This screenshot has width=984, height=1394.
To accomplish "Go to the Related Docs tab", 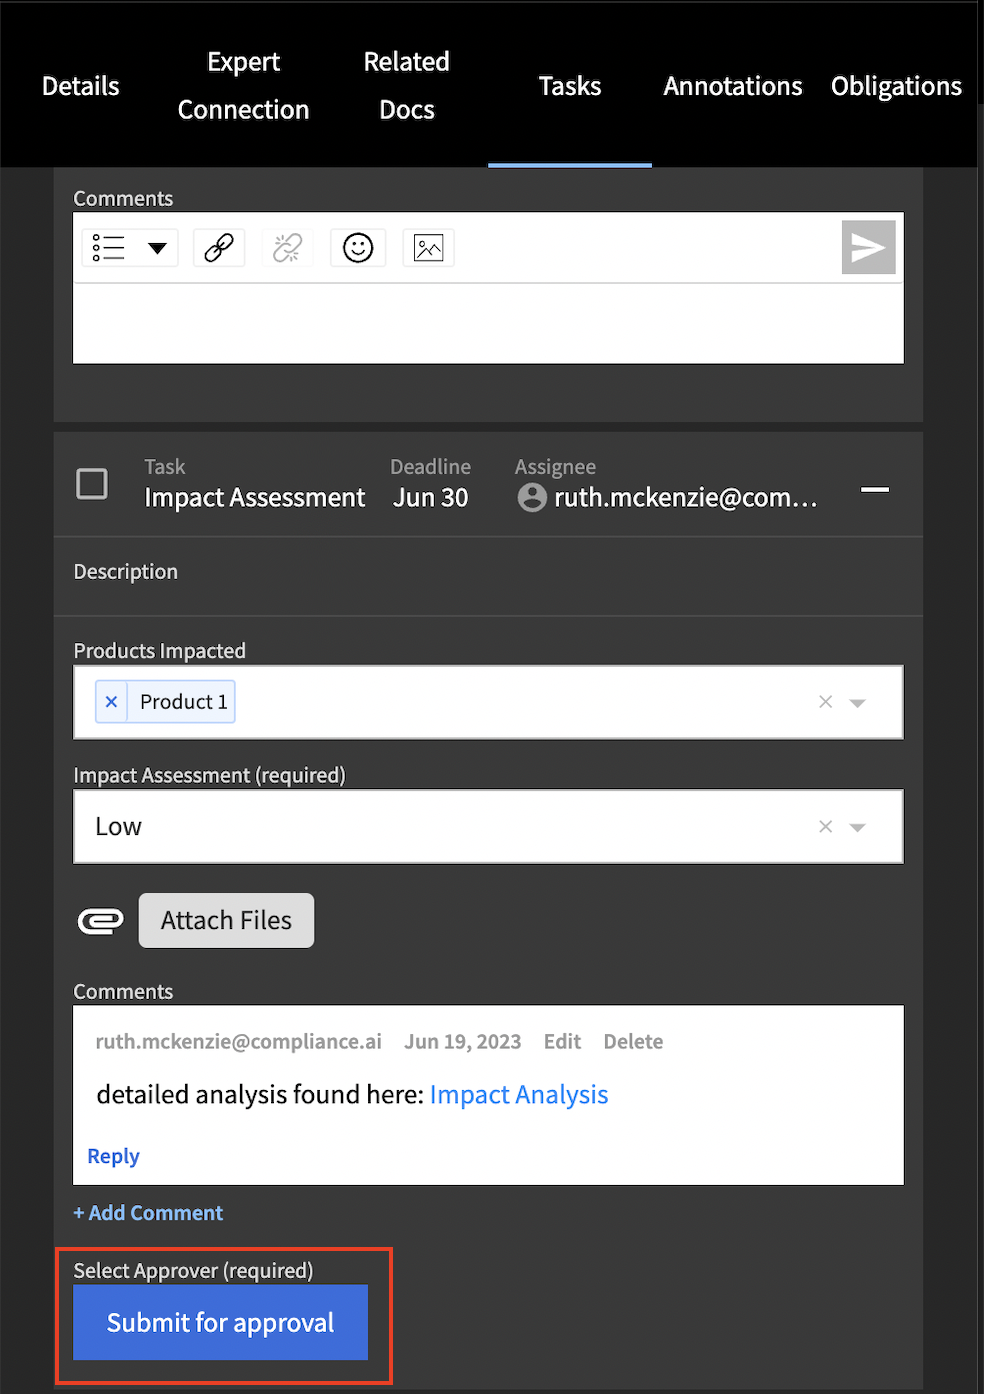I will pyautogui.click(x=407, y=85).
